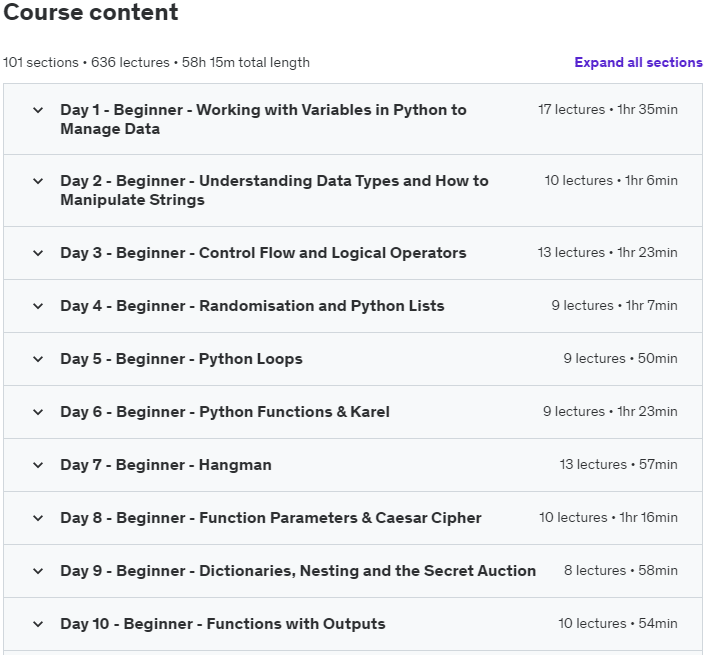705x655 pixels.
Task: Expand Day 1 section chevron
Action: (38, 110)
